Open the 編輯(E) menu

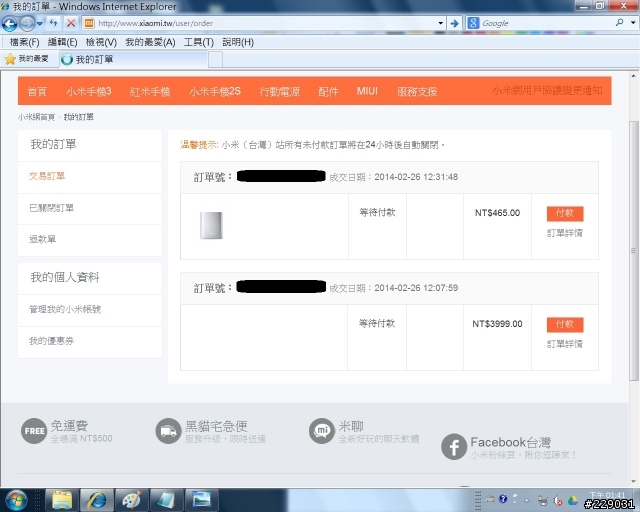(62, 42)
